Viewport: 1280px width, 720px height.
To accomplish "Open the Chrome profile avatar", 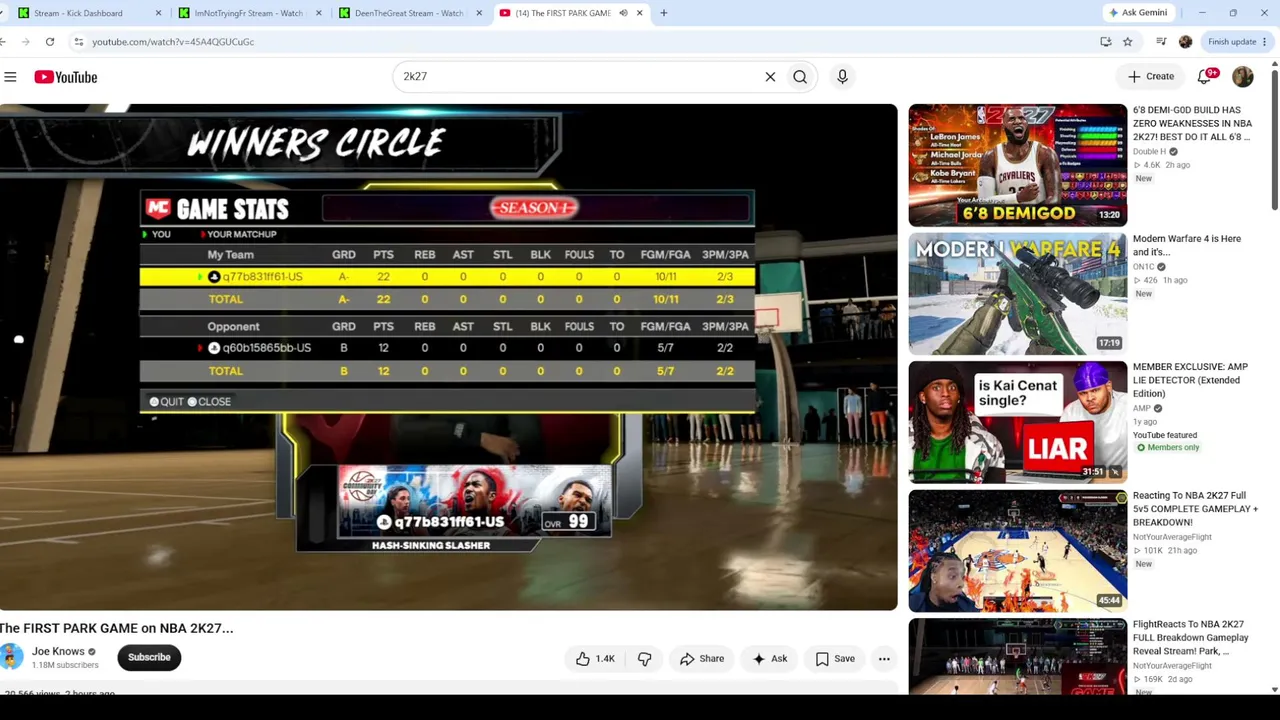I will (1185, 42).
